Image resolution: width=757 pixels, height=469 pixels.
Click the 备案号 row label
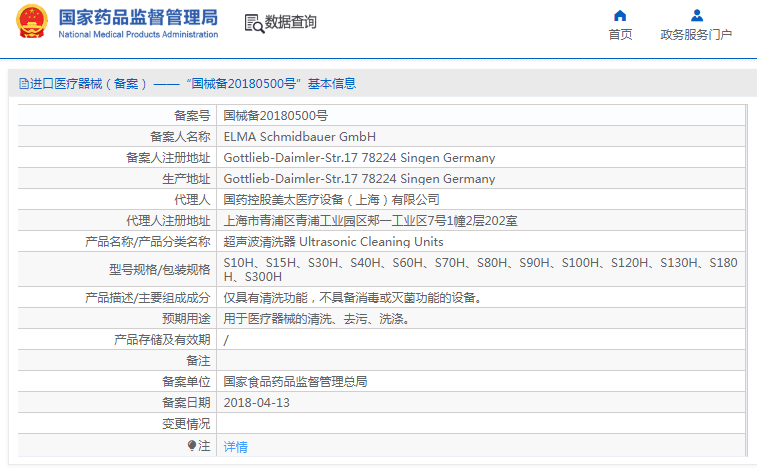point(192,116)
